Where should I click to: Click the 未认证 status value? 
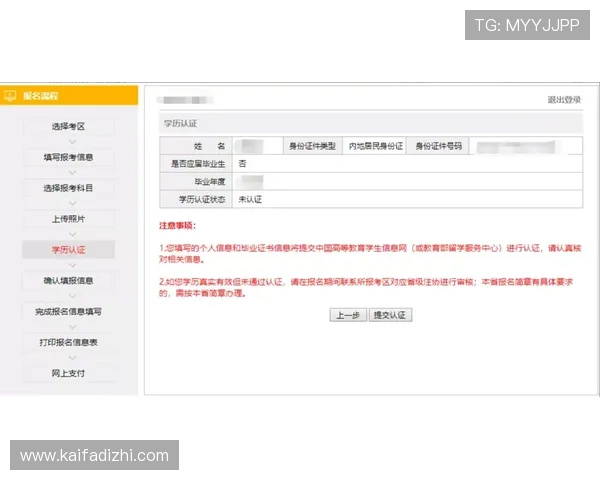[x=250, y=199]
